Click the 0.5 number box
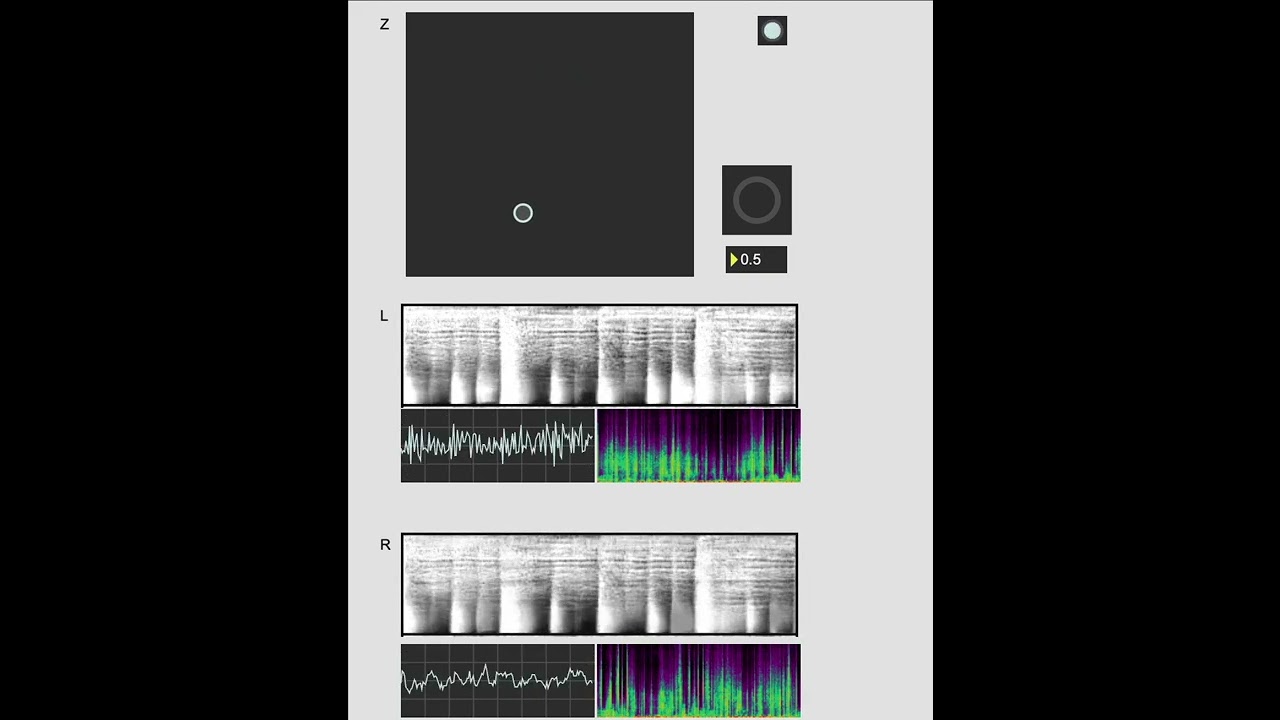1280x720 pixels. click(756, 260)
